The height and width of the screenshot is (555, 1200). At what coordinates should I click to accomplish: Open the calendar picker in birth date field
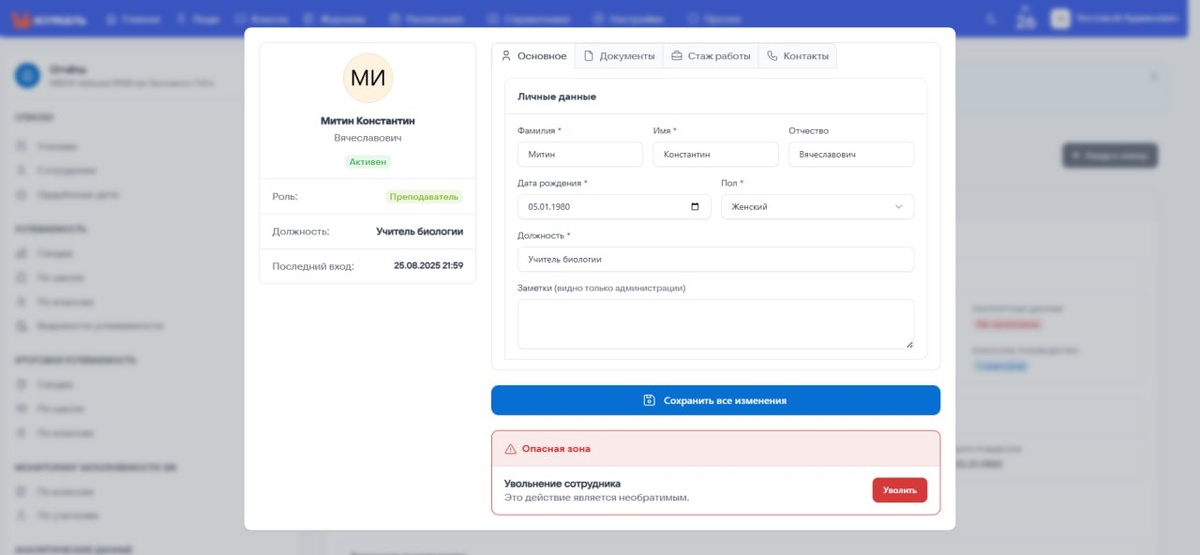pos(695,207)
